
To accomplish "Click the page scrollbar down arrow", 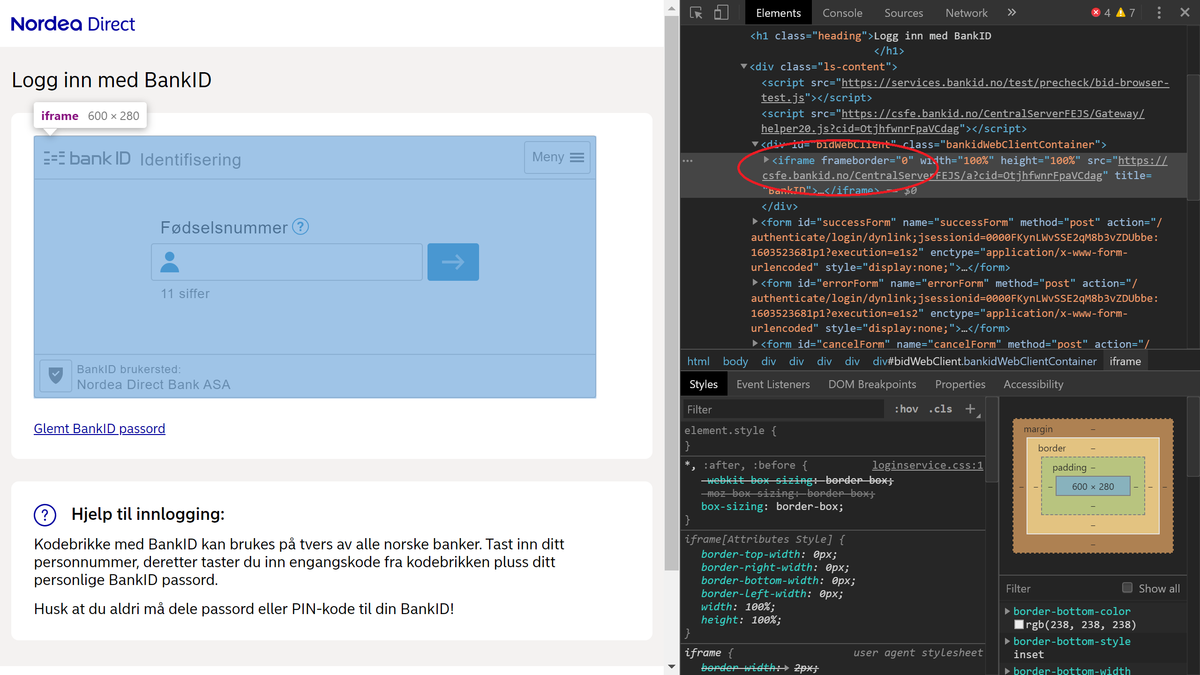I will tap(671, 666).
